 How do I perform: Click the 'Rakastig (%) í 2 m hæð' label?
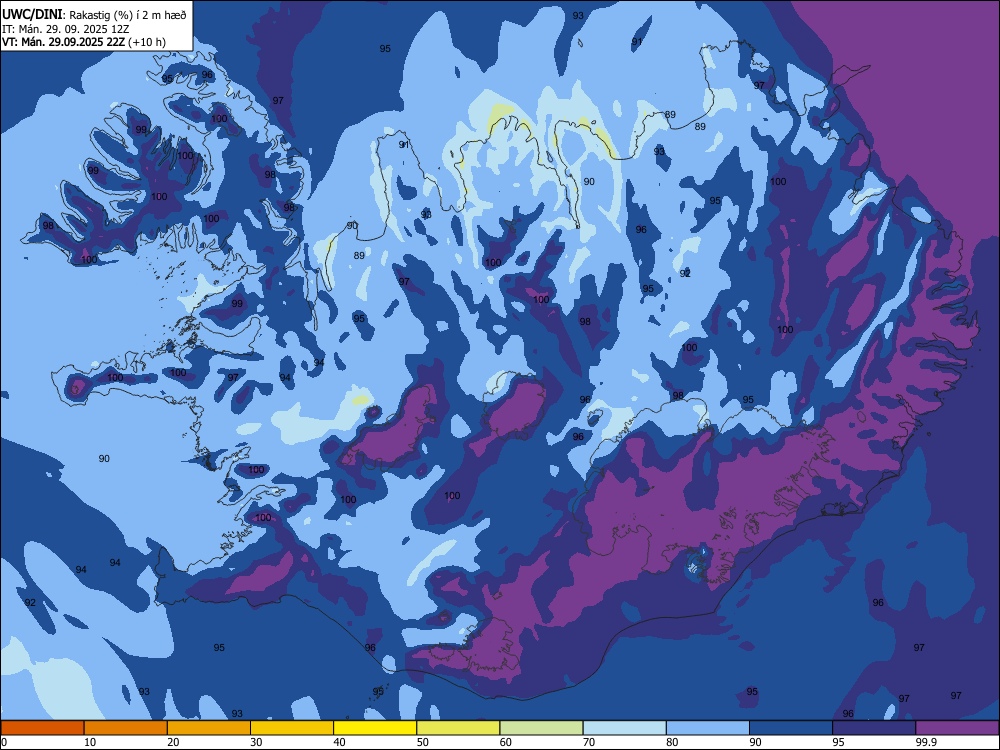coord(128,15)
